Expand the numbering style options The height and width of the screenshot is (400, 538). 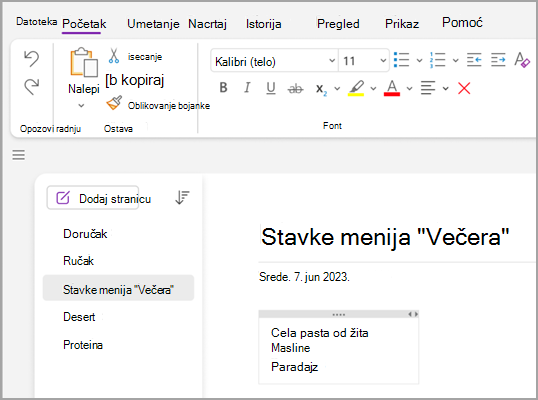tap(456, 61)
